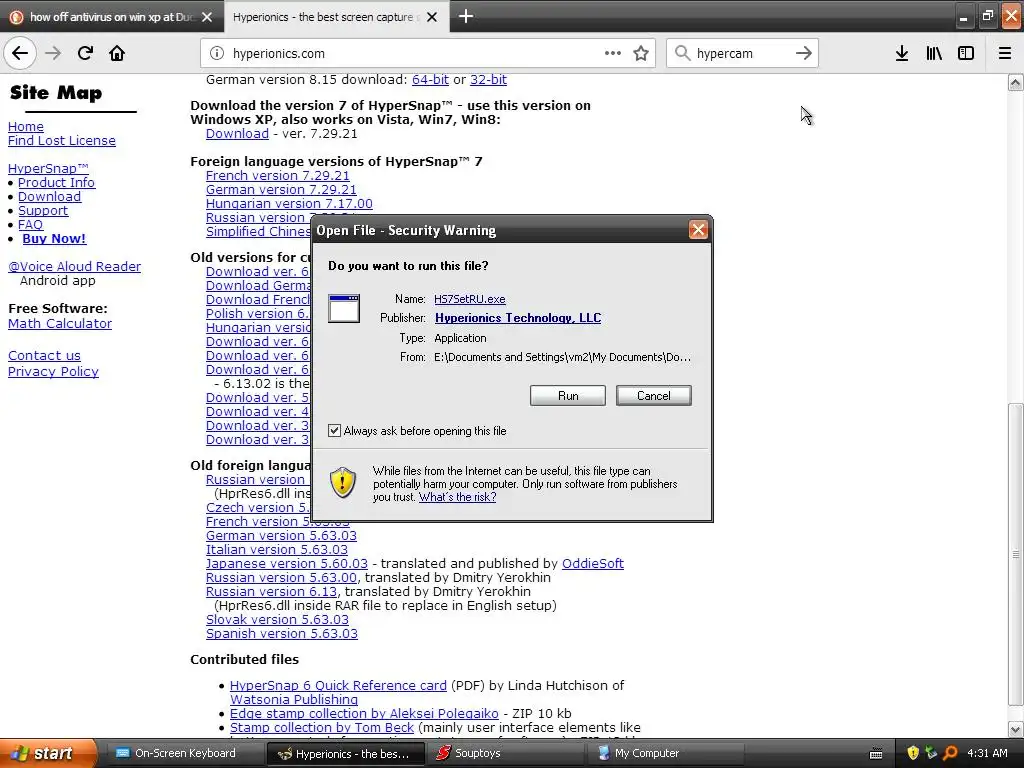Click the yellow security shield icon in dialog
Image resolution: width=1024 pixels, height=768 pixels.
(x=343, y=483)
